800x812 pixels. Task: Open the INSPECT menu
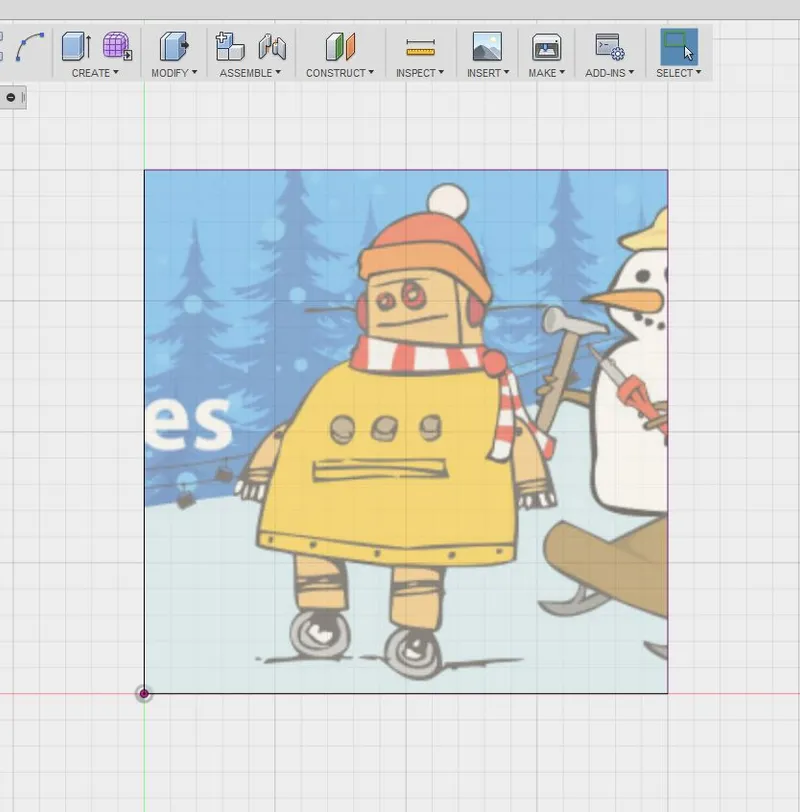420,73
